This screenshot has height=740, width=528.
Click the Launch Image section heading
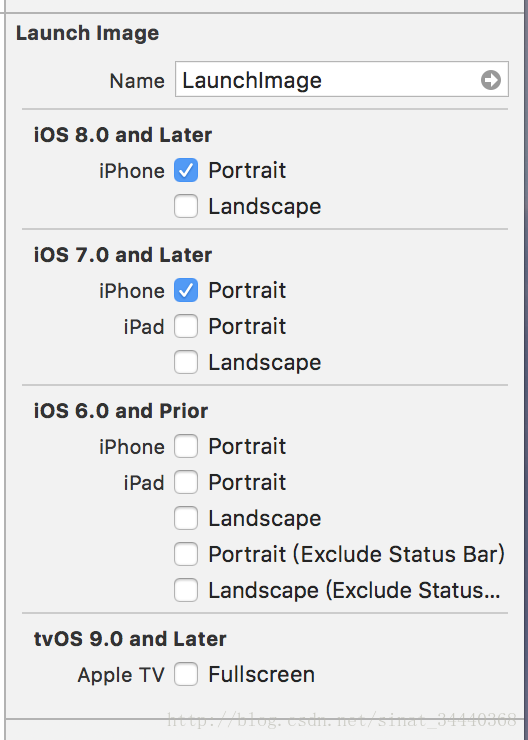[x=87, y=33]
